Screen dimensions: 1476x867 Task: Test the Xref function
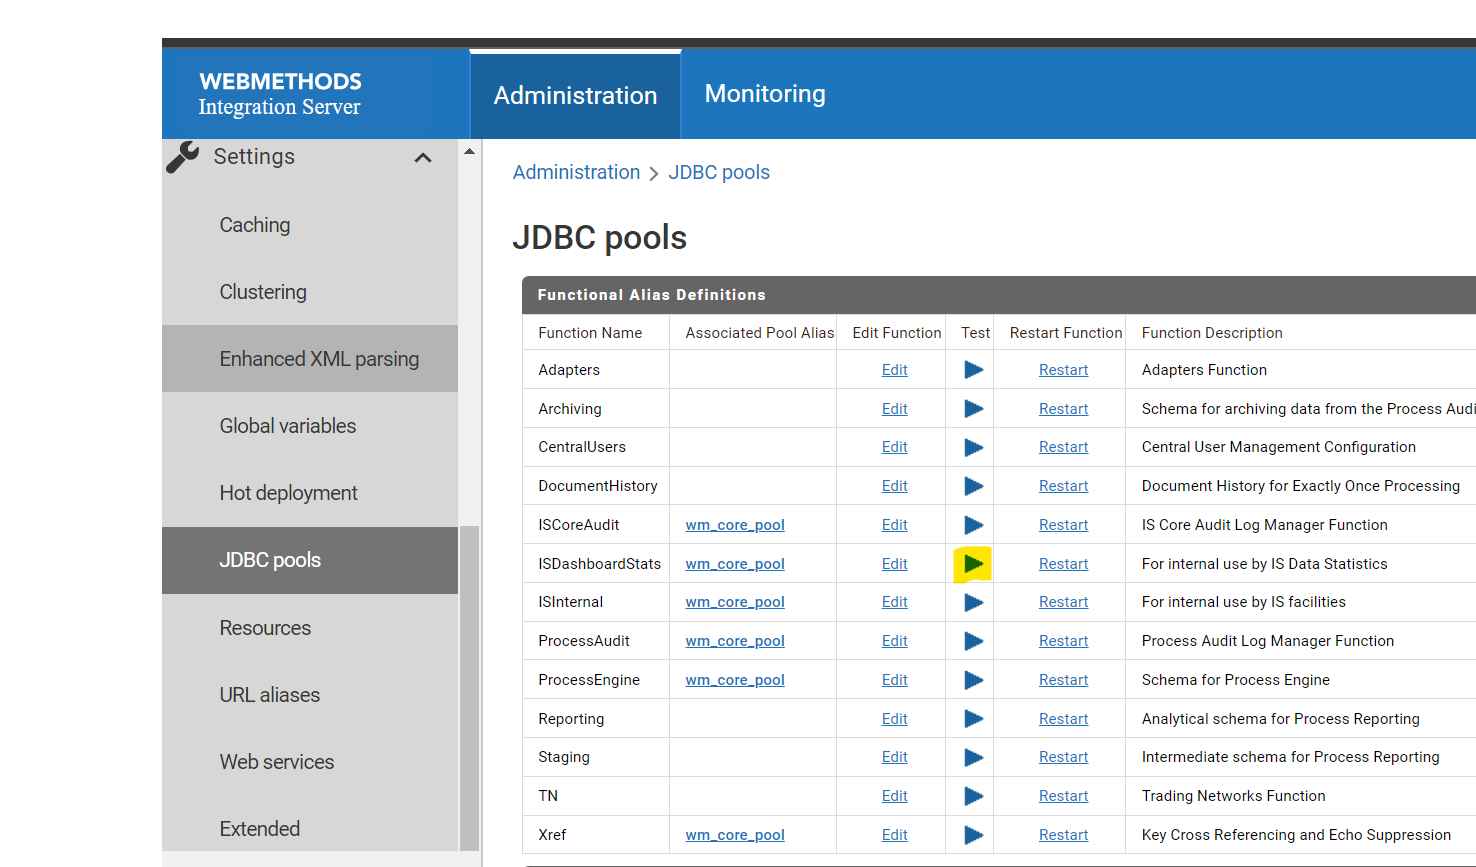click(971, 834)
